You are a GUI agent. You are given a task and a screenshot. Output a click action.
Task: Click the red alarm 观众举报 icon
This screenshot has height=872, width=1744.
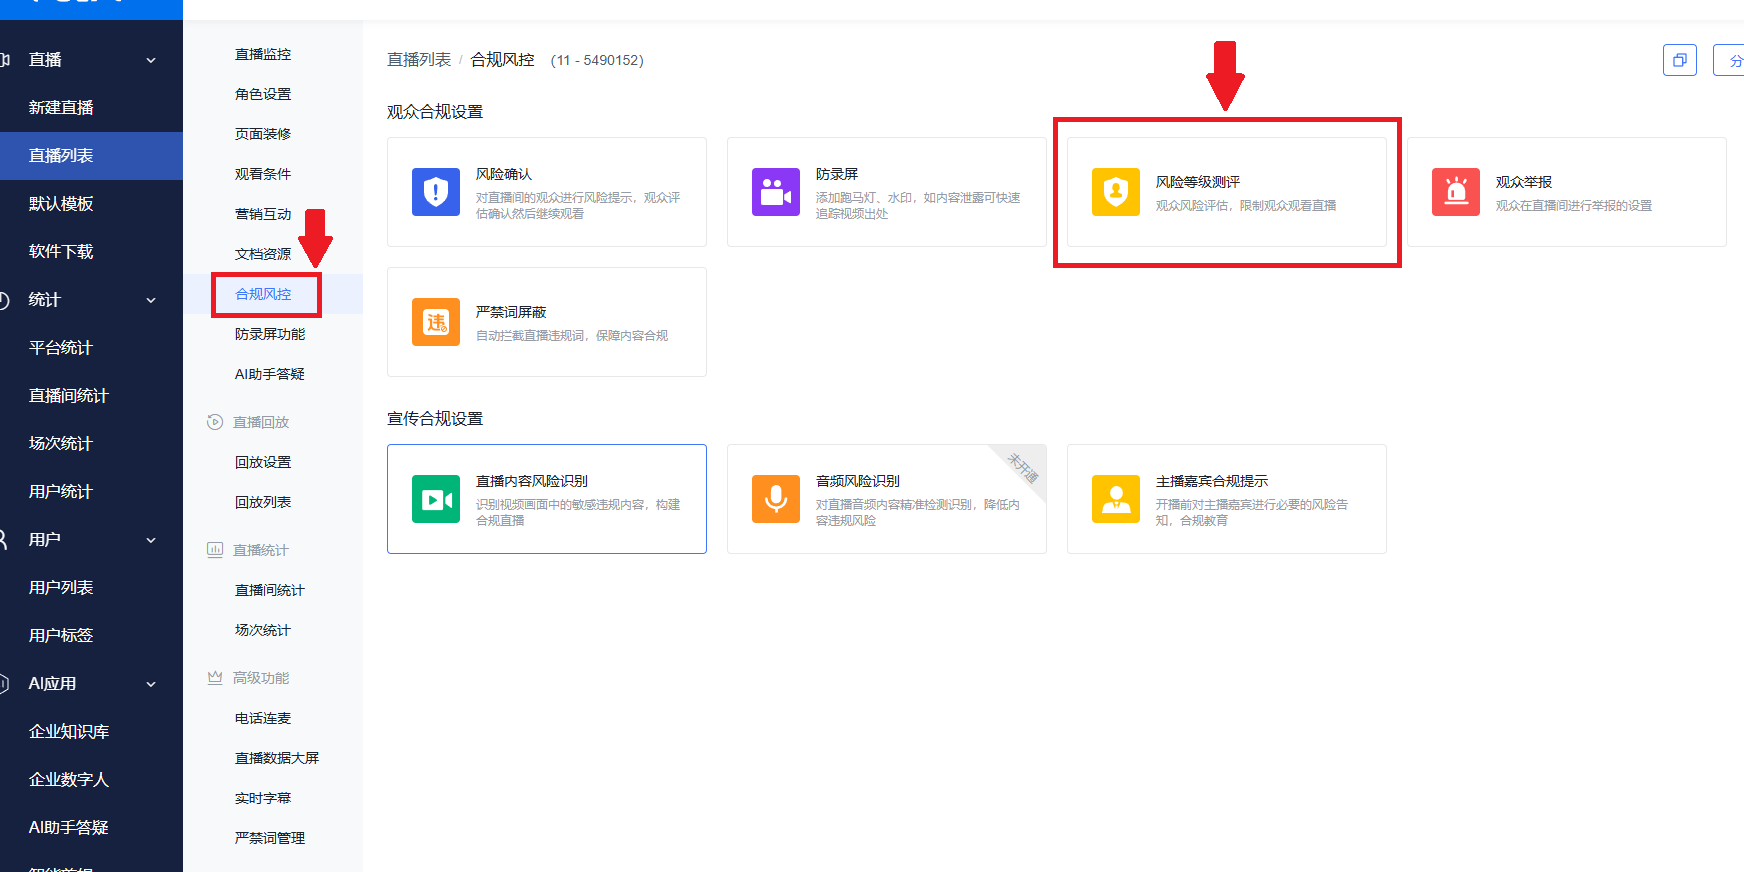pos(1456,192)
